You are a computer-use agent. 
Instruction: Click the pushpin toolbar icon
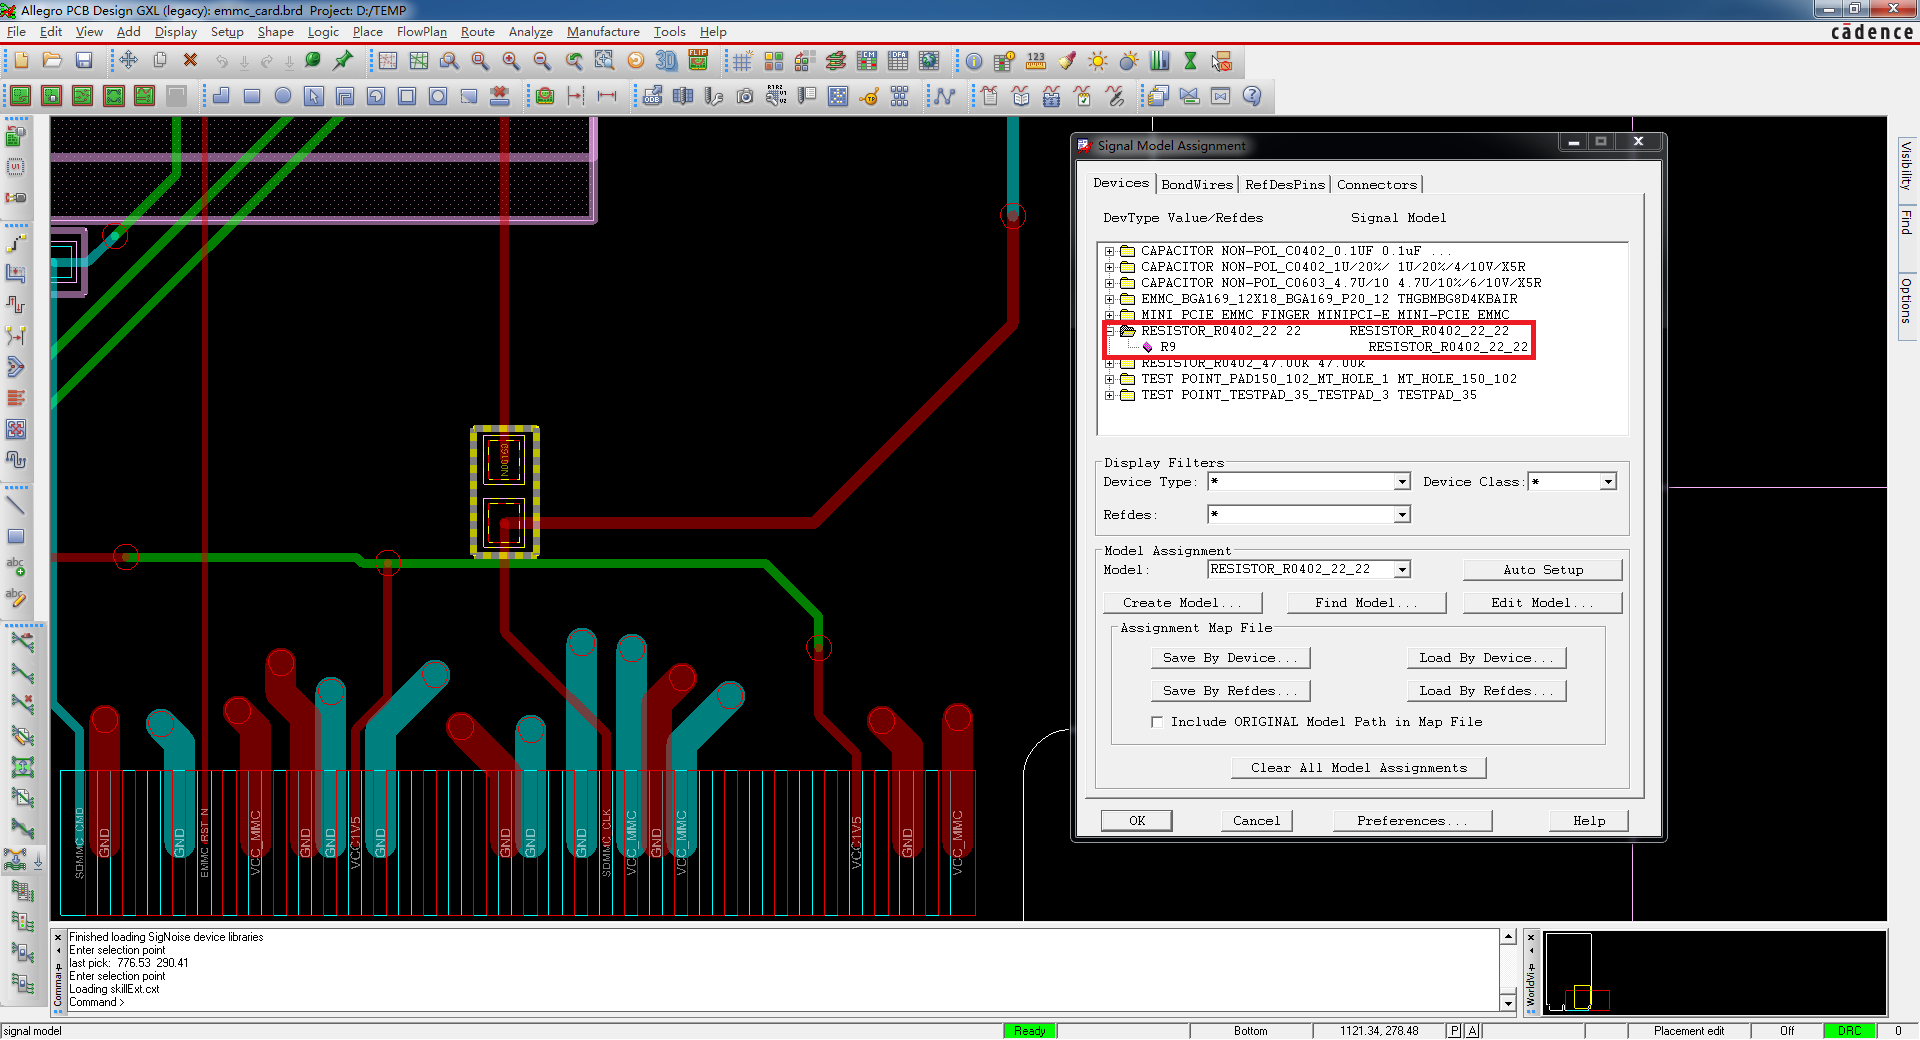pyautogui.click(x=343, y=61)
